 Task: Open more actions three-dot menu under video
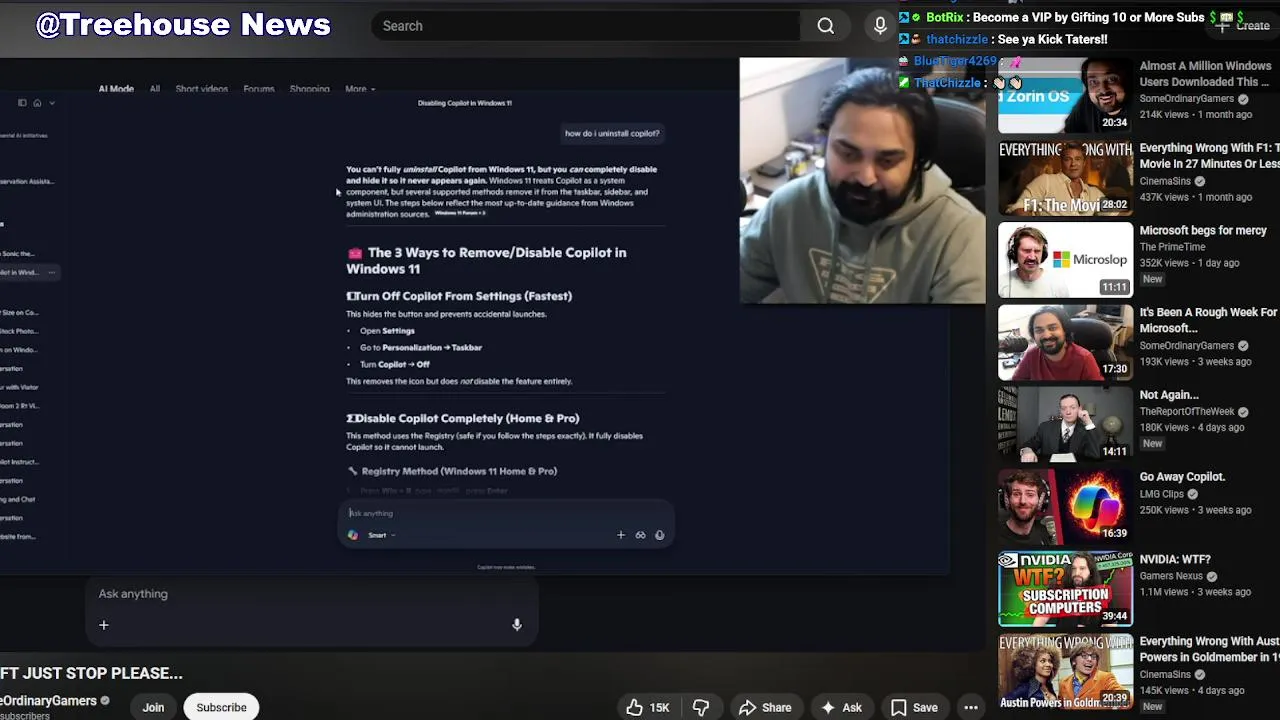click(x=970, y=707)
